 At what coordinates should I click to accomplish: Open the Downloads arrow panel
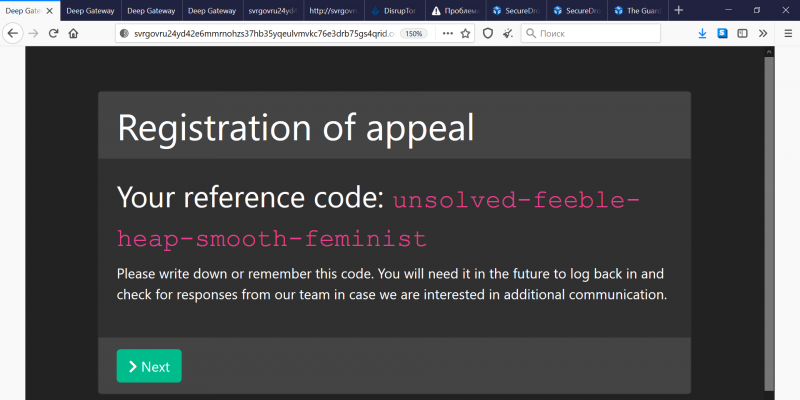(702, 33)
